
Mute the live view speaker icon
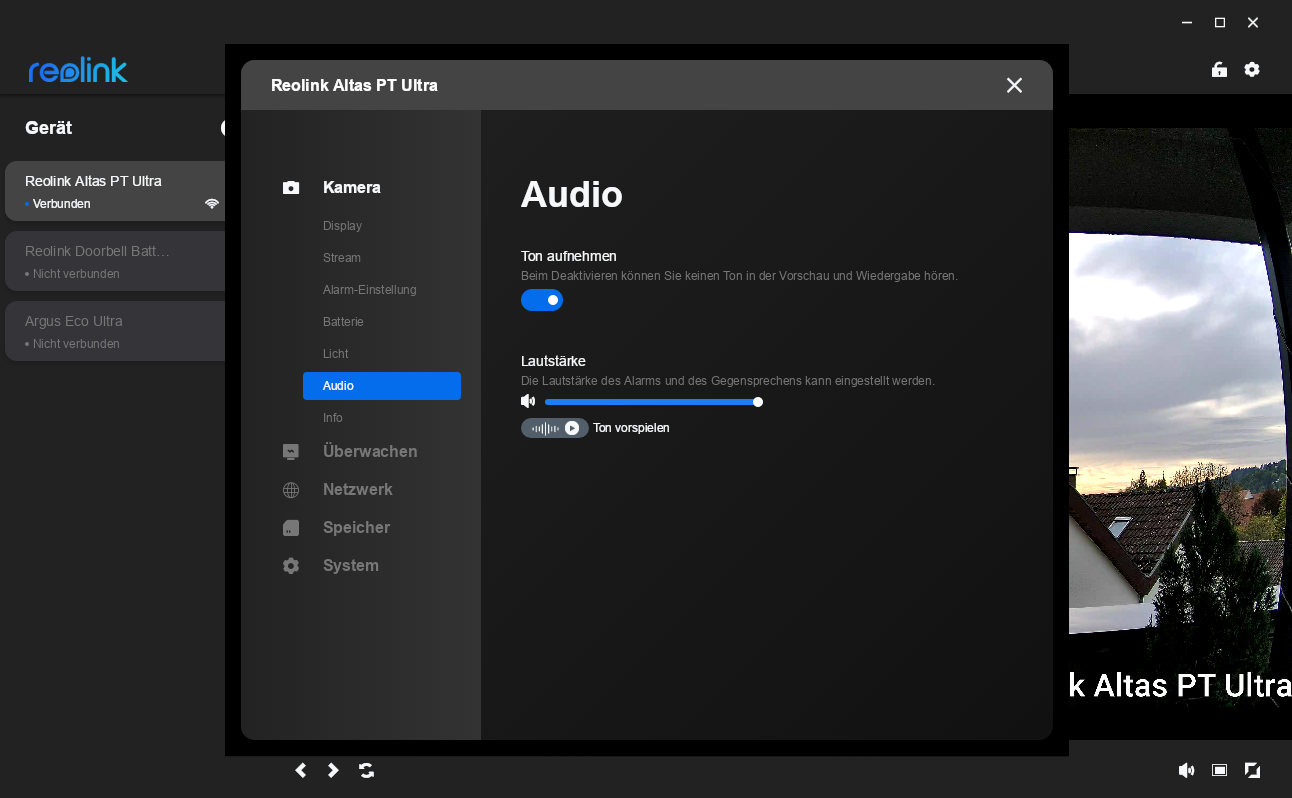(x=1186, y=770)
